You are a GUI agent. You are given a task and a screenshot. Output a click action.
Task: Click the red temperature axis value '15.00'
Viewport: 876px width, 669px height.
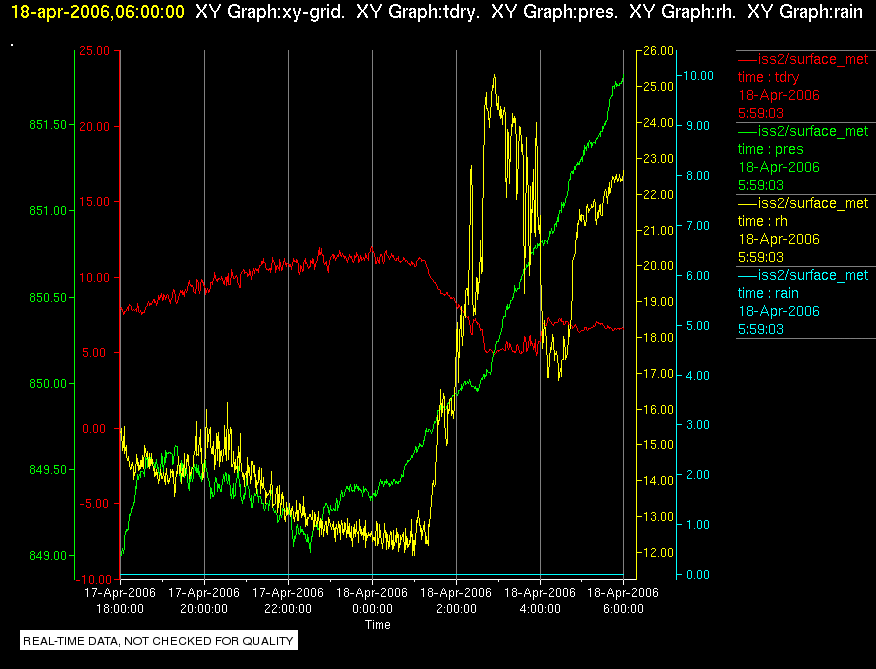(x=94, y=202)
